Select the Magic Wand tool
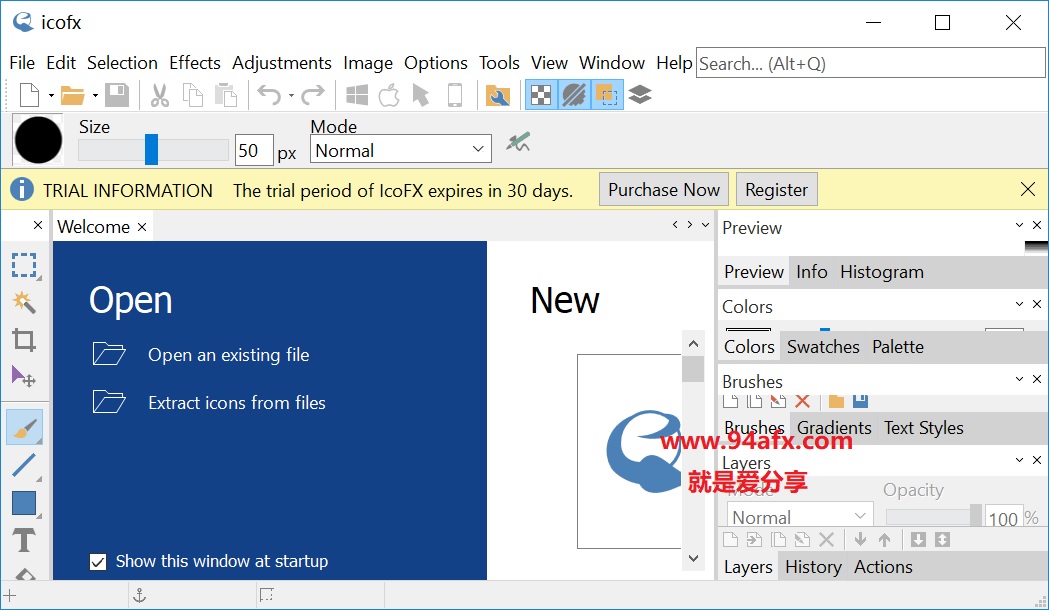The width and height of the screenshot is (1049, 610). 24,303
